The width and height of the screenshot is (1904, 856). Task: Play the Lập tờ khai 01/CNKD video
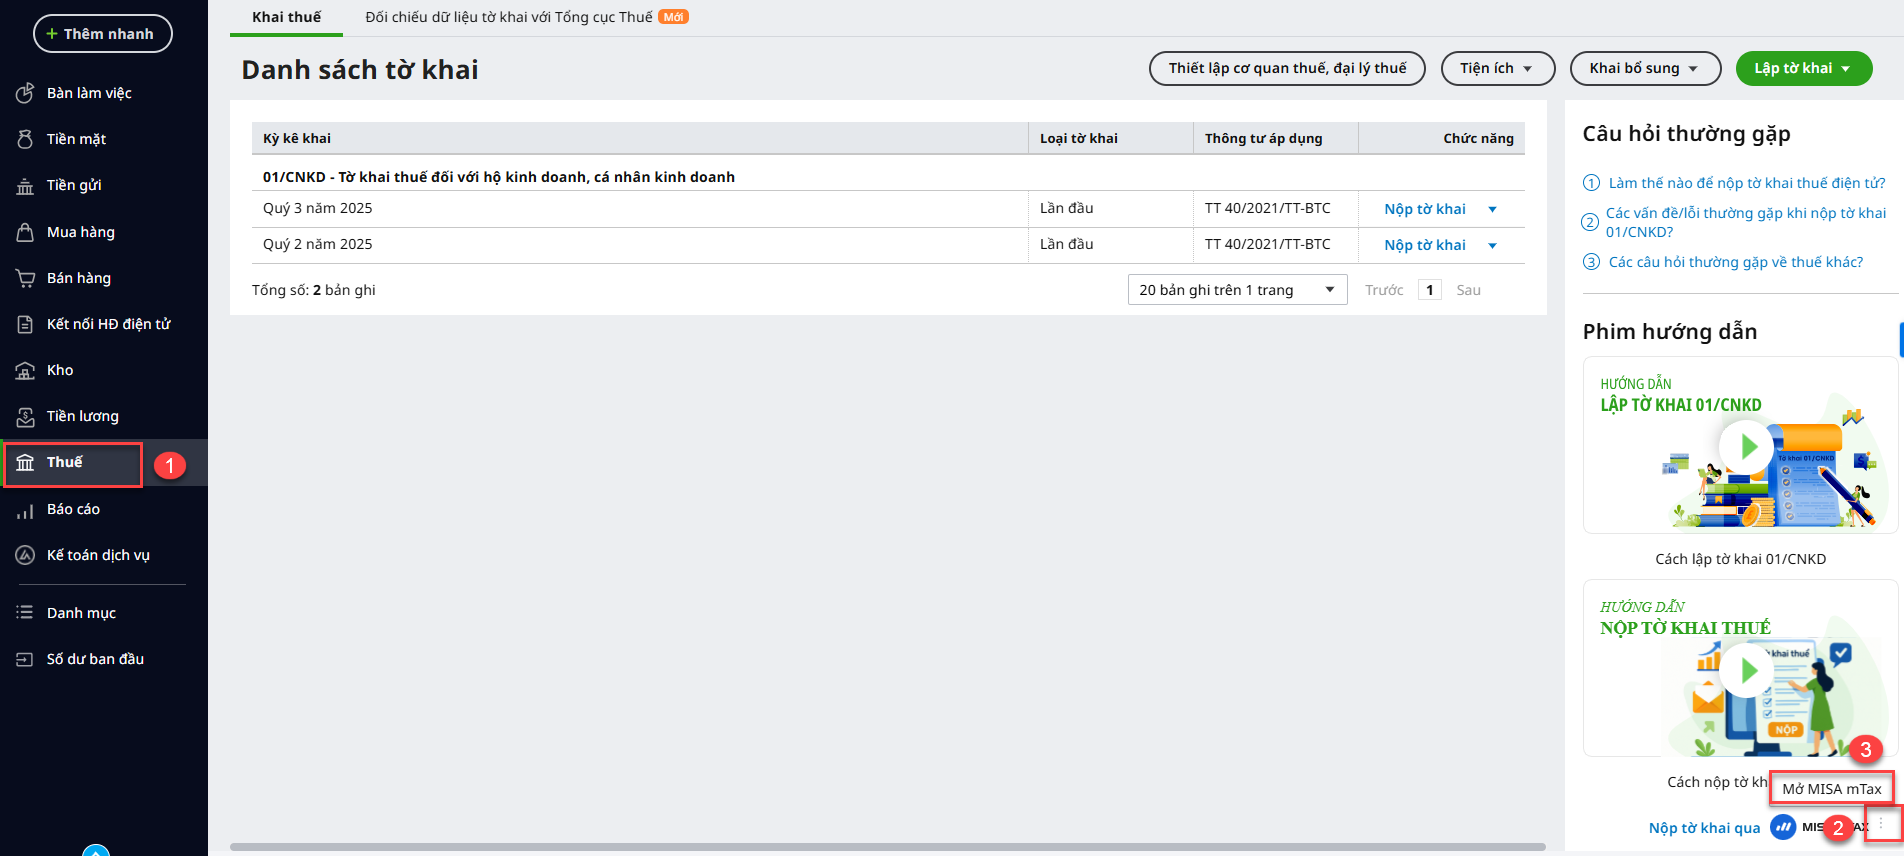(x=1746, y=446)
